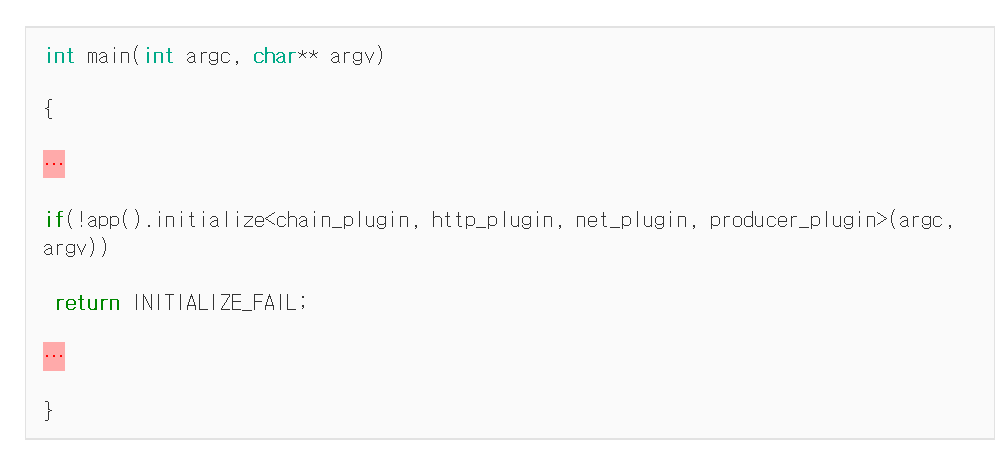
Task: Click net_plugin in template arguments
Action: click(631, 221)
